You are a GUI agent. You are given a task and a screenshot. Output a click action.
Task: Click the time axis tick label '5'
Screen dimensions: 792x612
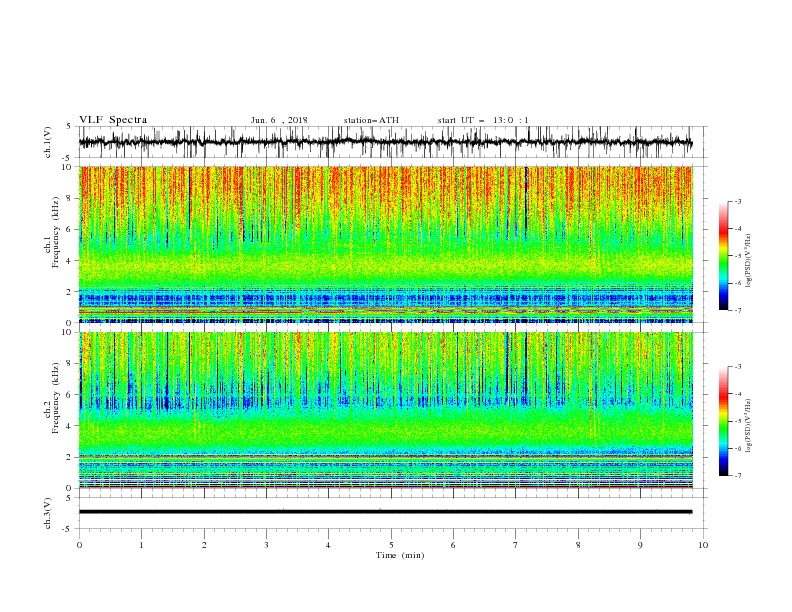point(391,545)
